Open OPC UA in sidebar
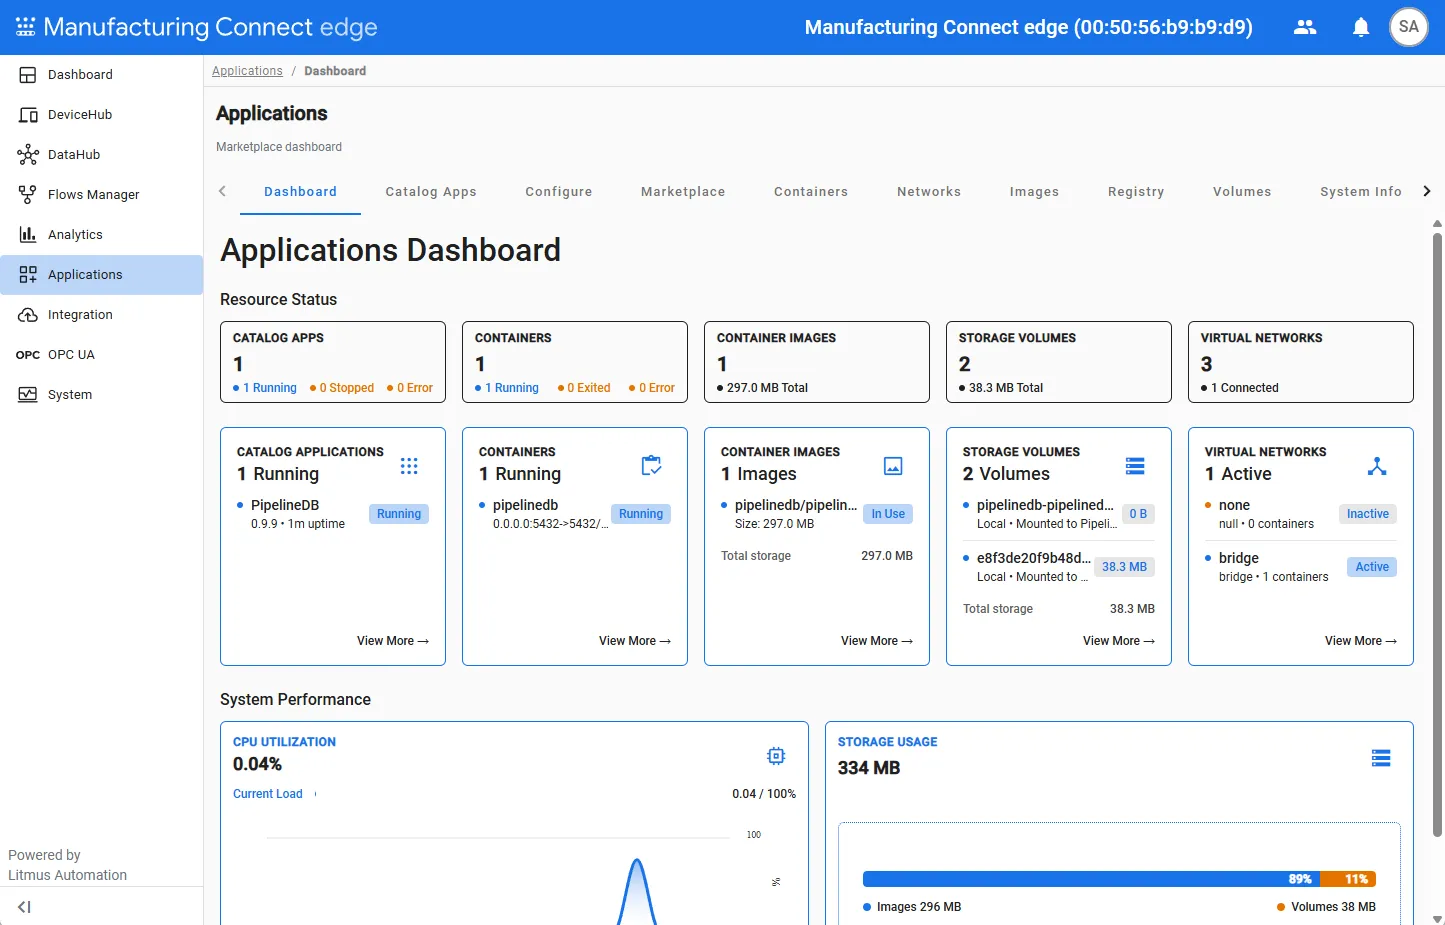The width and height of the screenshot is (1445, 925). pos(101,355)
